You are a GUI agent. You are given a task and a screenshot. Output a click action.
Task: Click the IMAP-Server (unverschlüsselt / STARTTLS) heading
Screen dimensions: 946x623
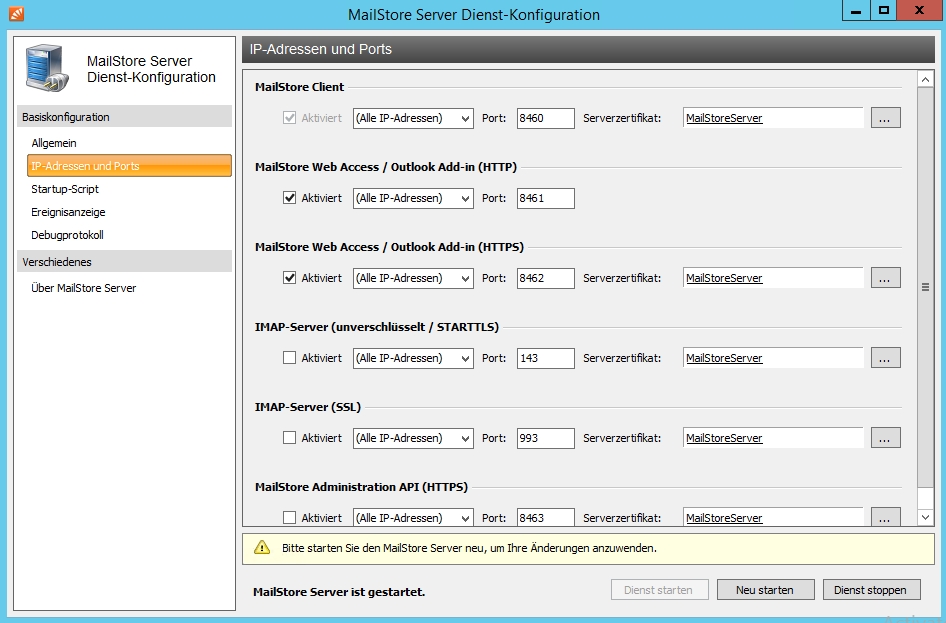click(x=377, y=327)
